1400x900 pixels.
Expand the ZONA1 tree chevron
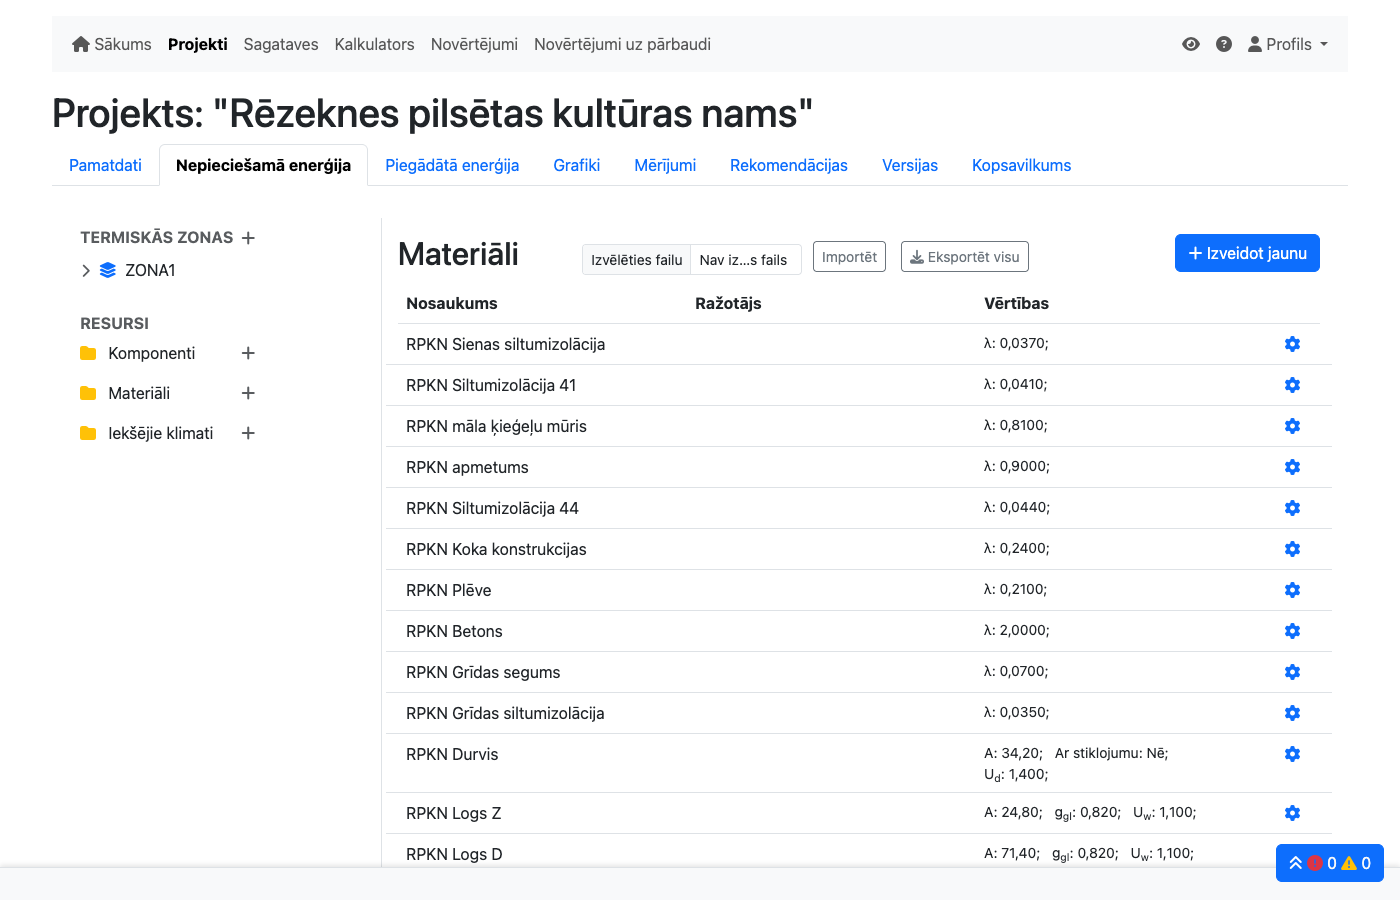click(x=86, y=270)
